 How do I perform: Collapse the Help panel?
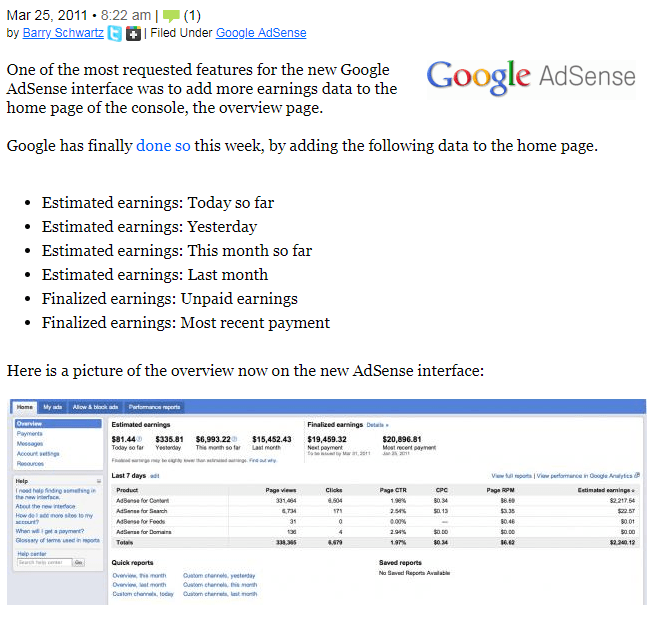tap(99, 481)
